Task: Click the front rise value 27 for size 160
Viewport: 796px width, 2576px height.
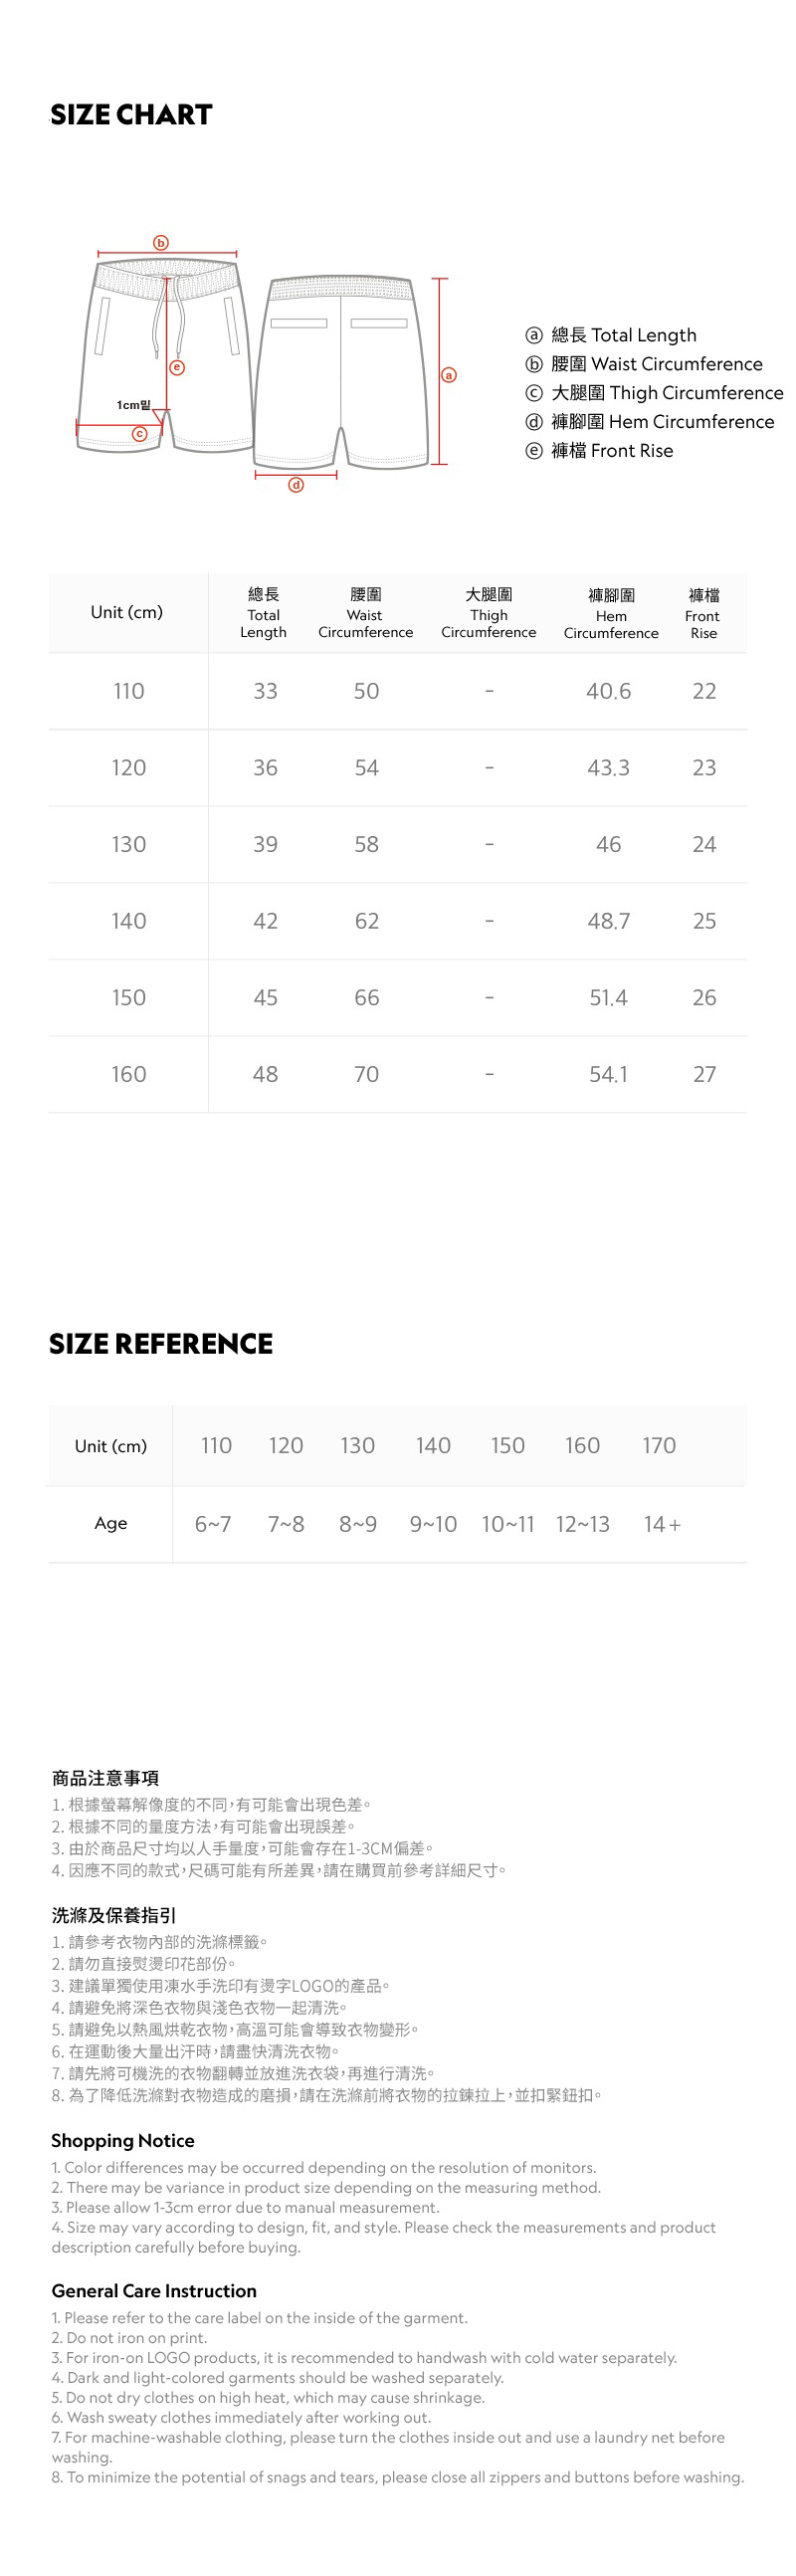Action: click(704, 1074)
